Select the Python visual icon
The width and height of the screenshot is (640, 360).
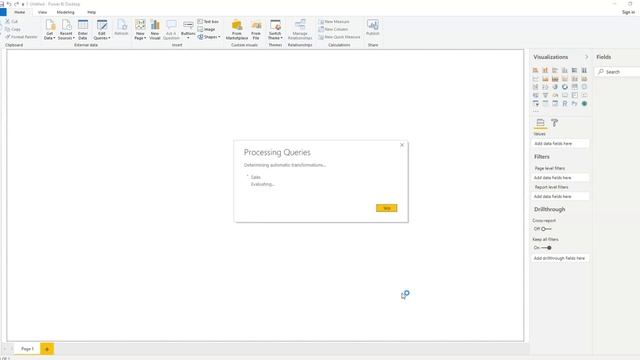pyautogui.click(x=575, y=104)
